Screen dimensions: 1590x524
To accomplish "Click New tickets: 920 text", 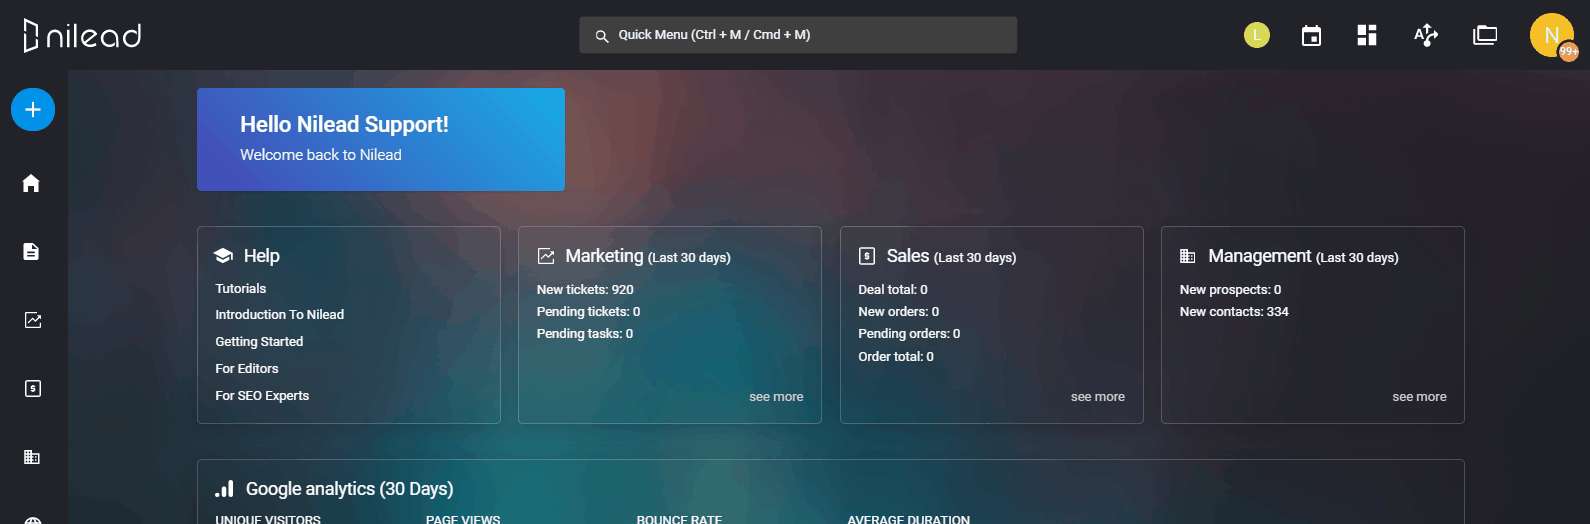I will [585, 289].
